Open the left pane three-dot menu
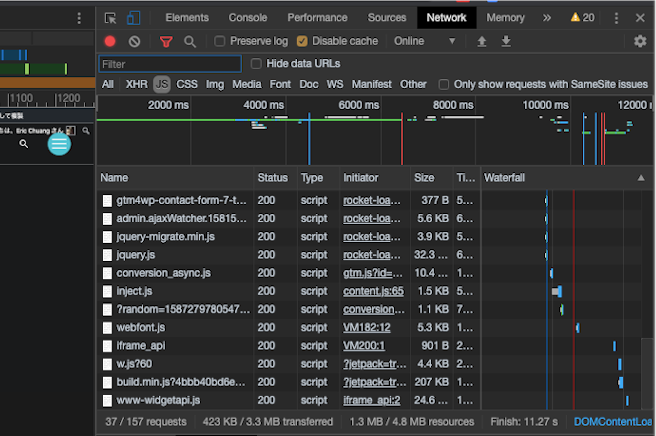The image size is (656, 436). tap(79, 18)
